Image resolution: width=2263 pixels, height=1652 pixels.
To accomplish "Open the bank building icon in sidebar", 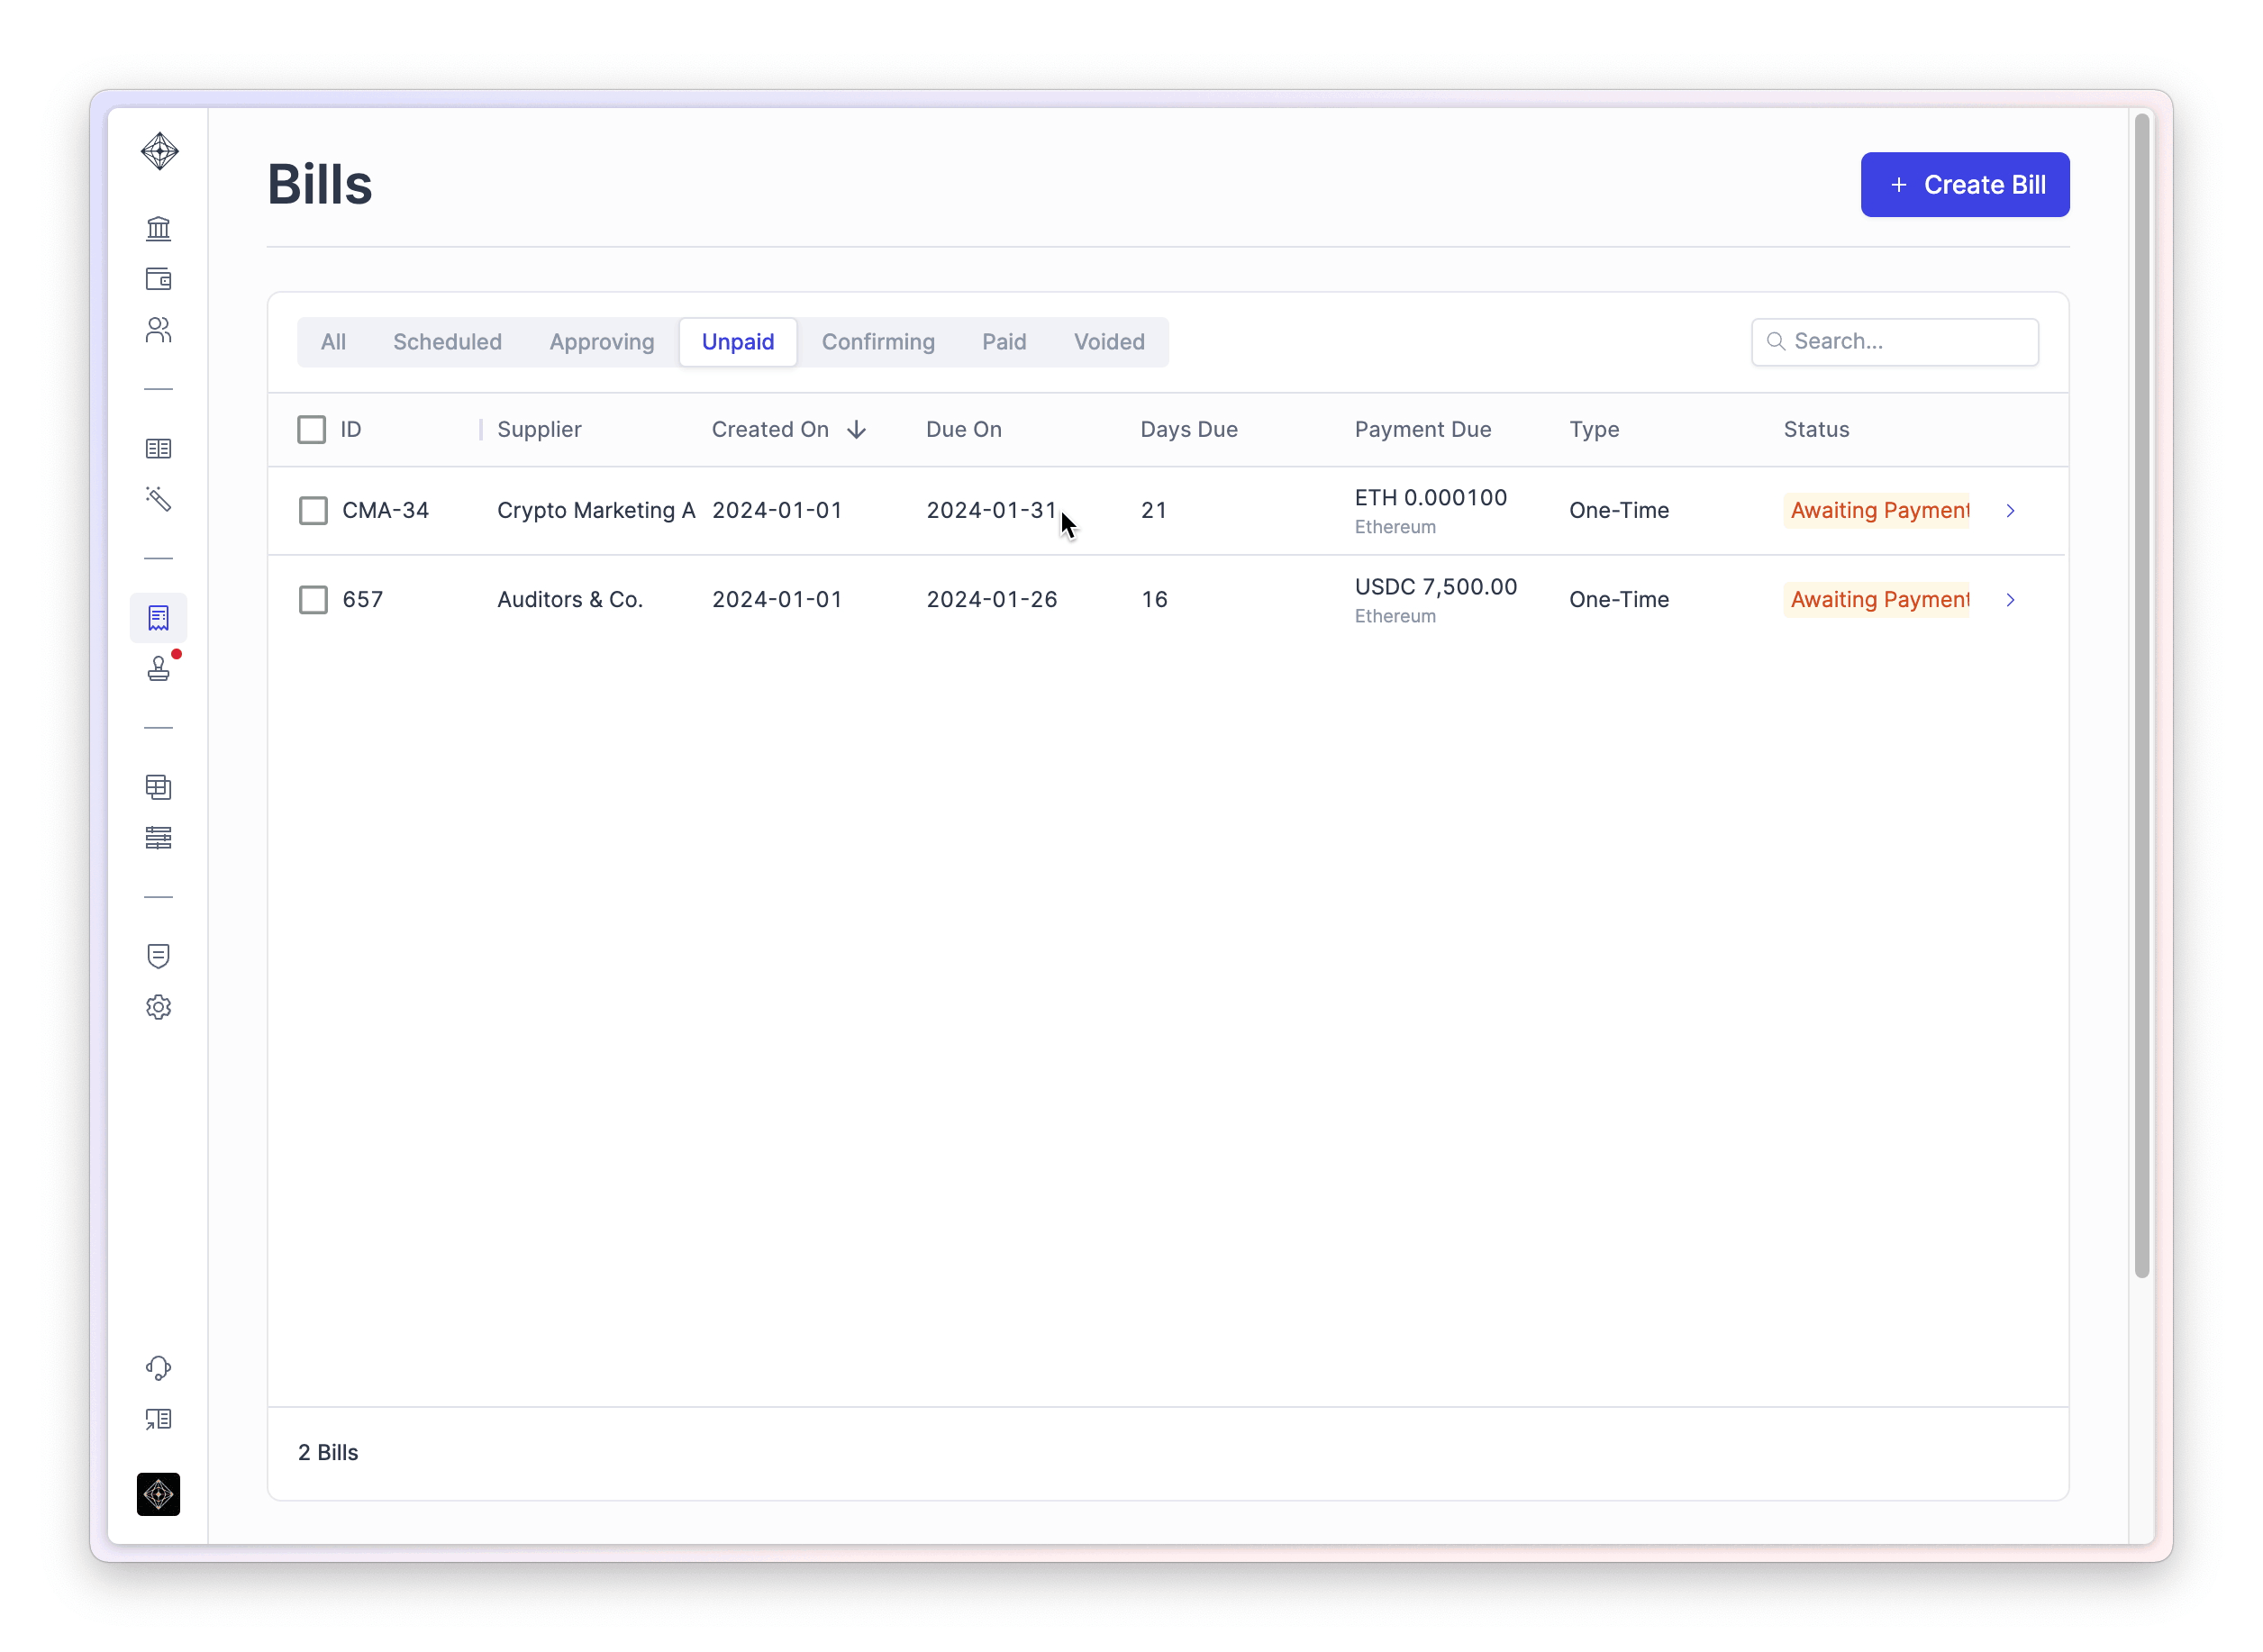I will (x=158, y=228).
